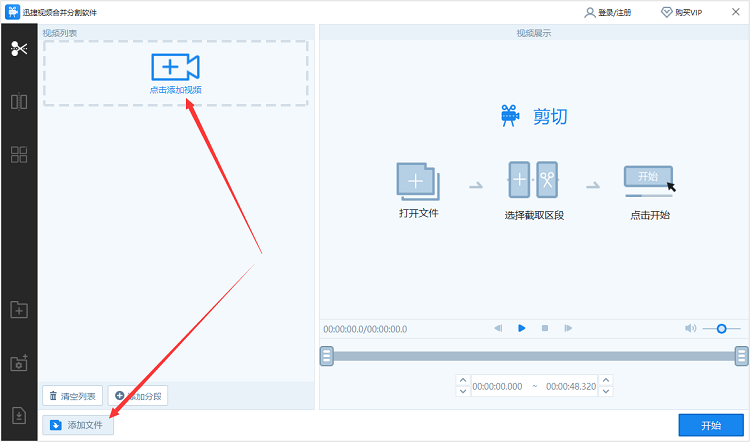This screenshot has height=442, width=750.
Task: Mute audio with the speaker icon
Action: pos(690,328)
